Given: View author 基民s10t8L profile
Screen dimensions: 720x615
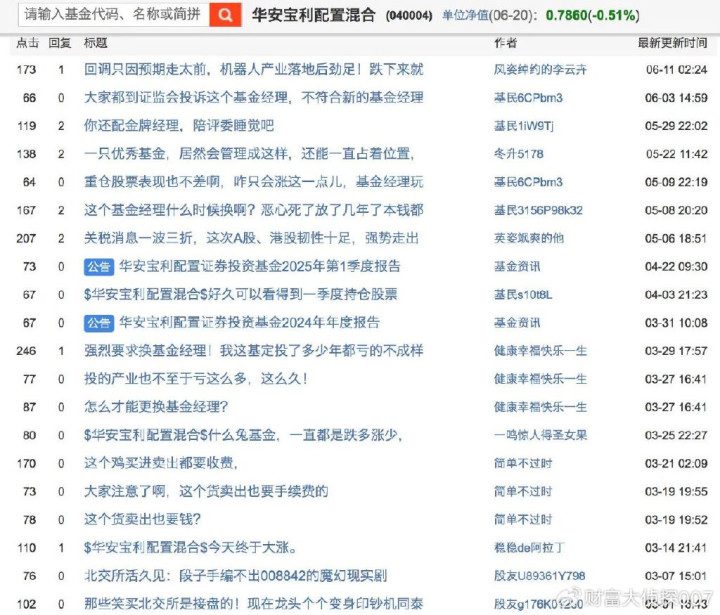Looking at the screenshot, I should (x=523, y=294).
